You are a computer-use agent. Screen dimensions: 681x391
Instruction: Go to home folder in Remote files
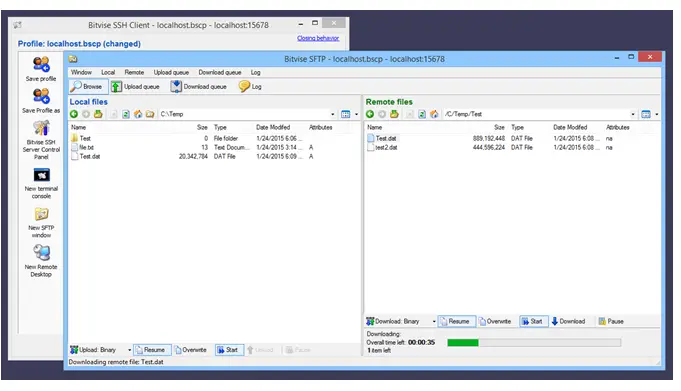pyautogui.click(x=434, y=114)
